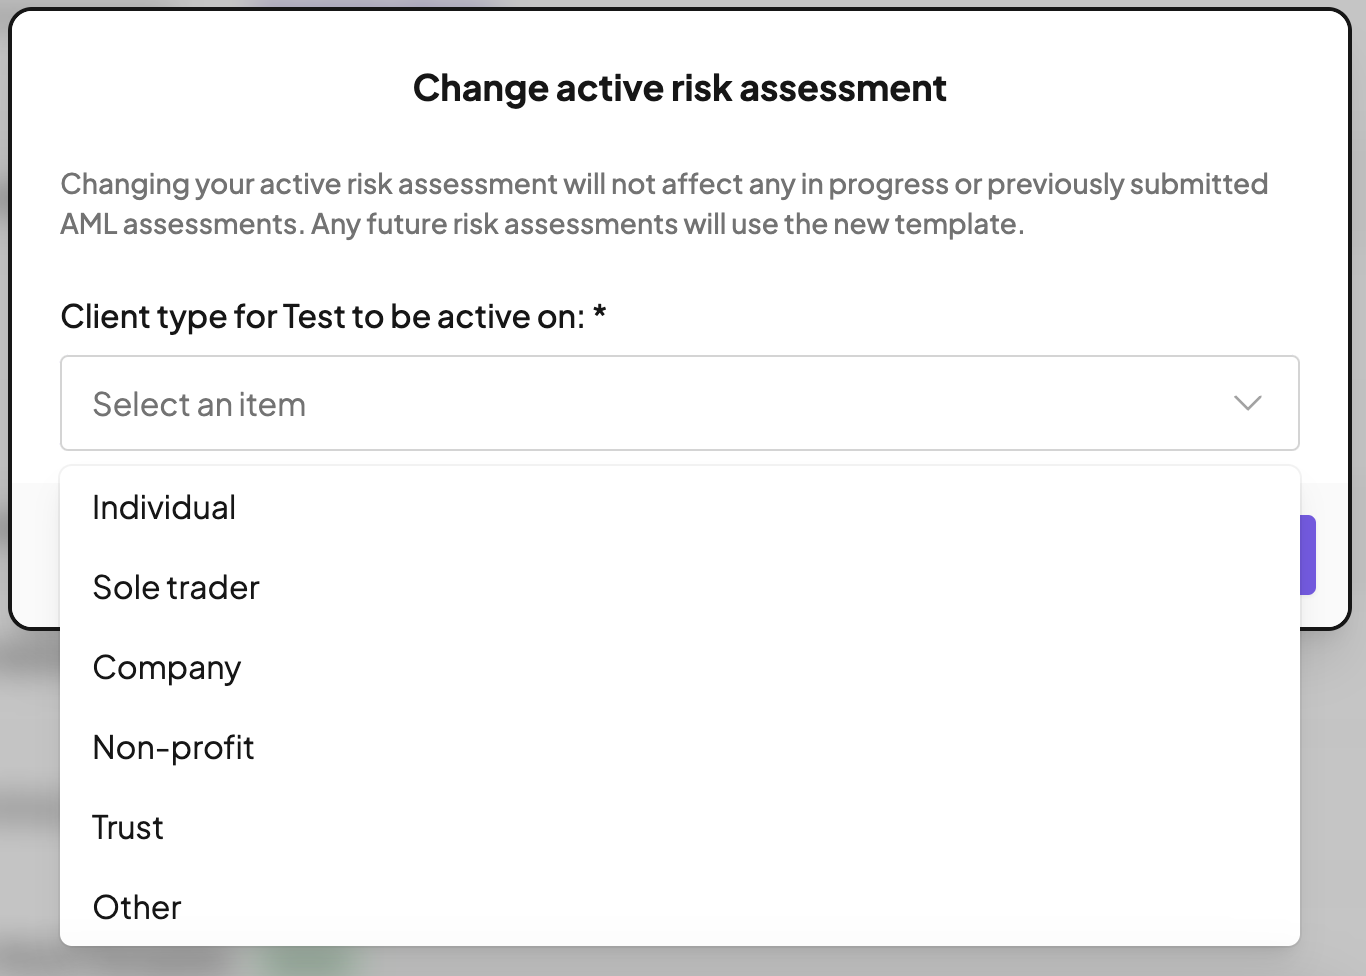
Task: Click the blurred backdrop below the dialog
Action: (x=1332, y=800)
